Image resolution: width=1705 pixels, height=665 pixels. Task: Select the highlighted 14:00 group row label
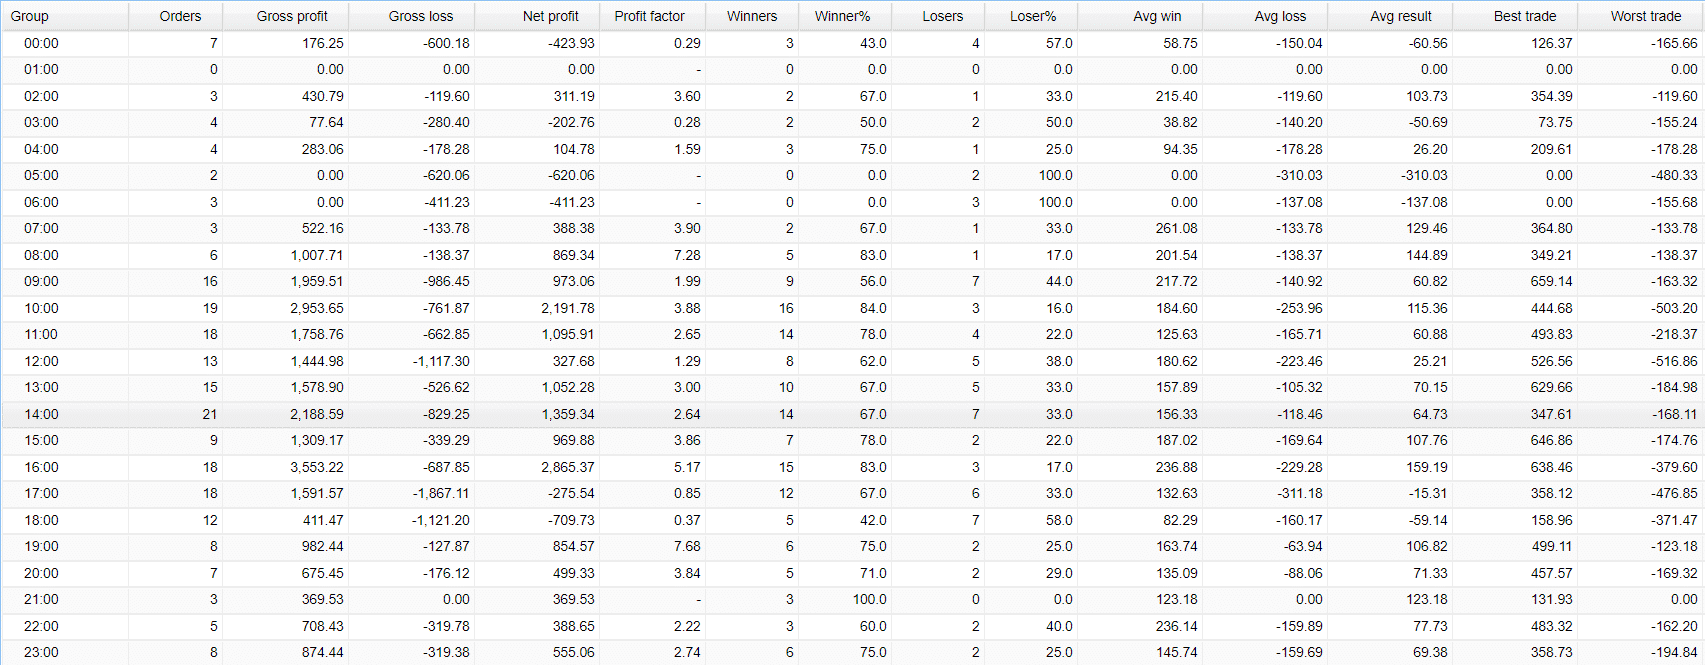(41, 414)
